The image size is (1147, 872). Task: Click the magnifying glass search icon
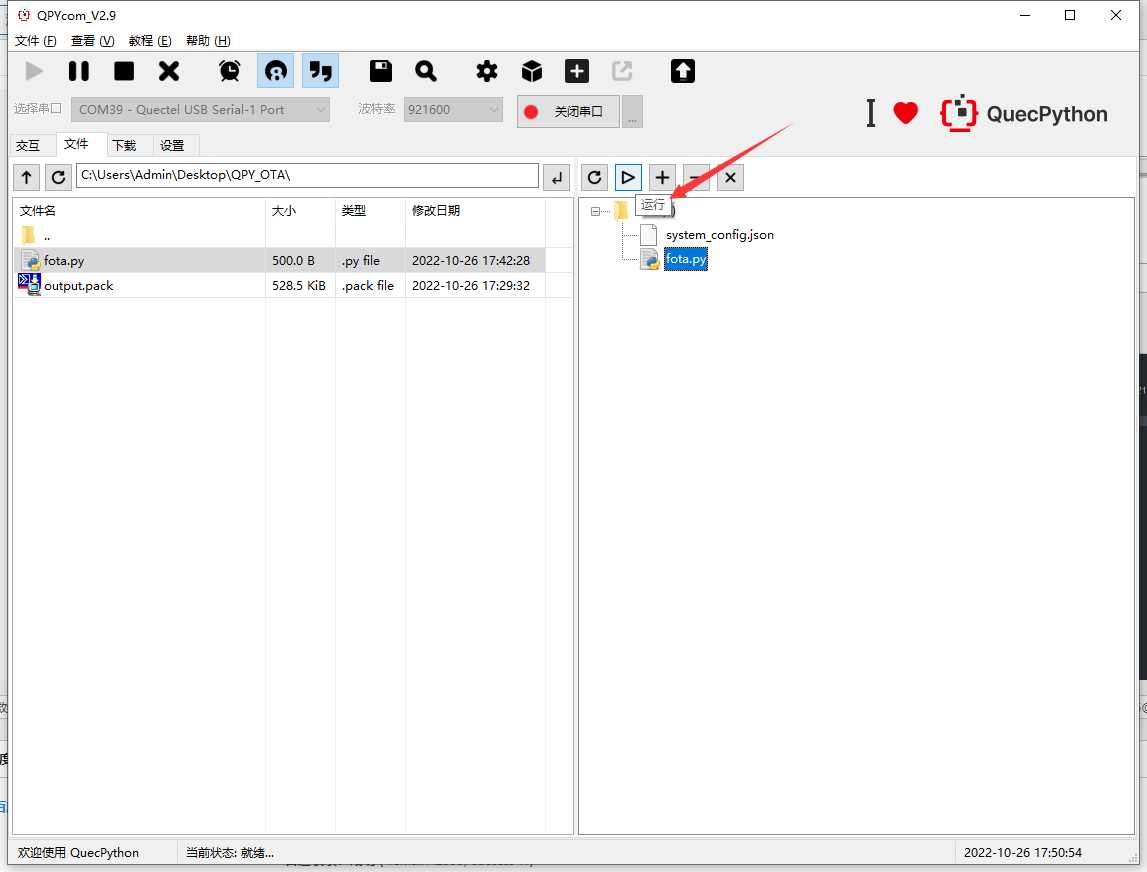tap(426, 71)
